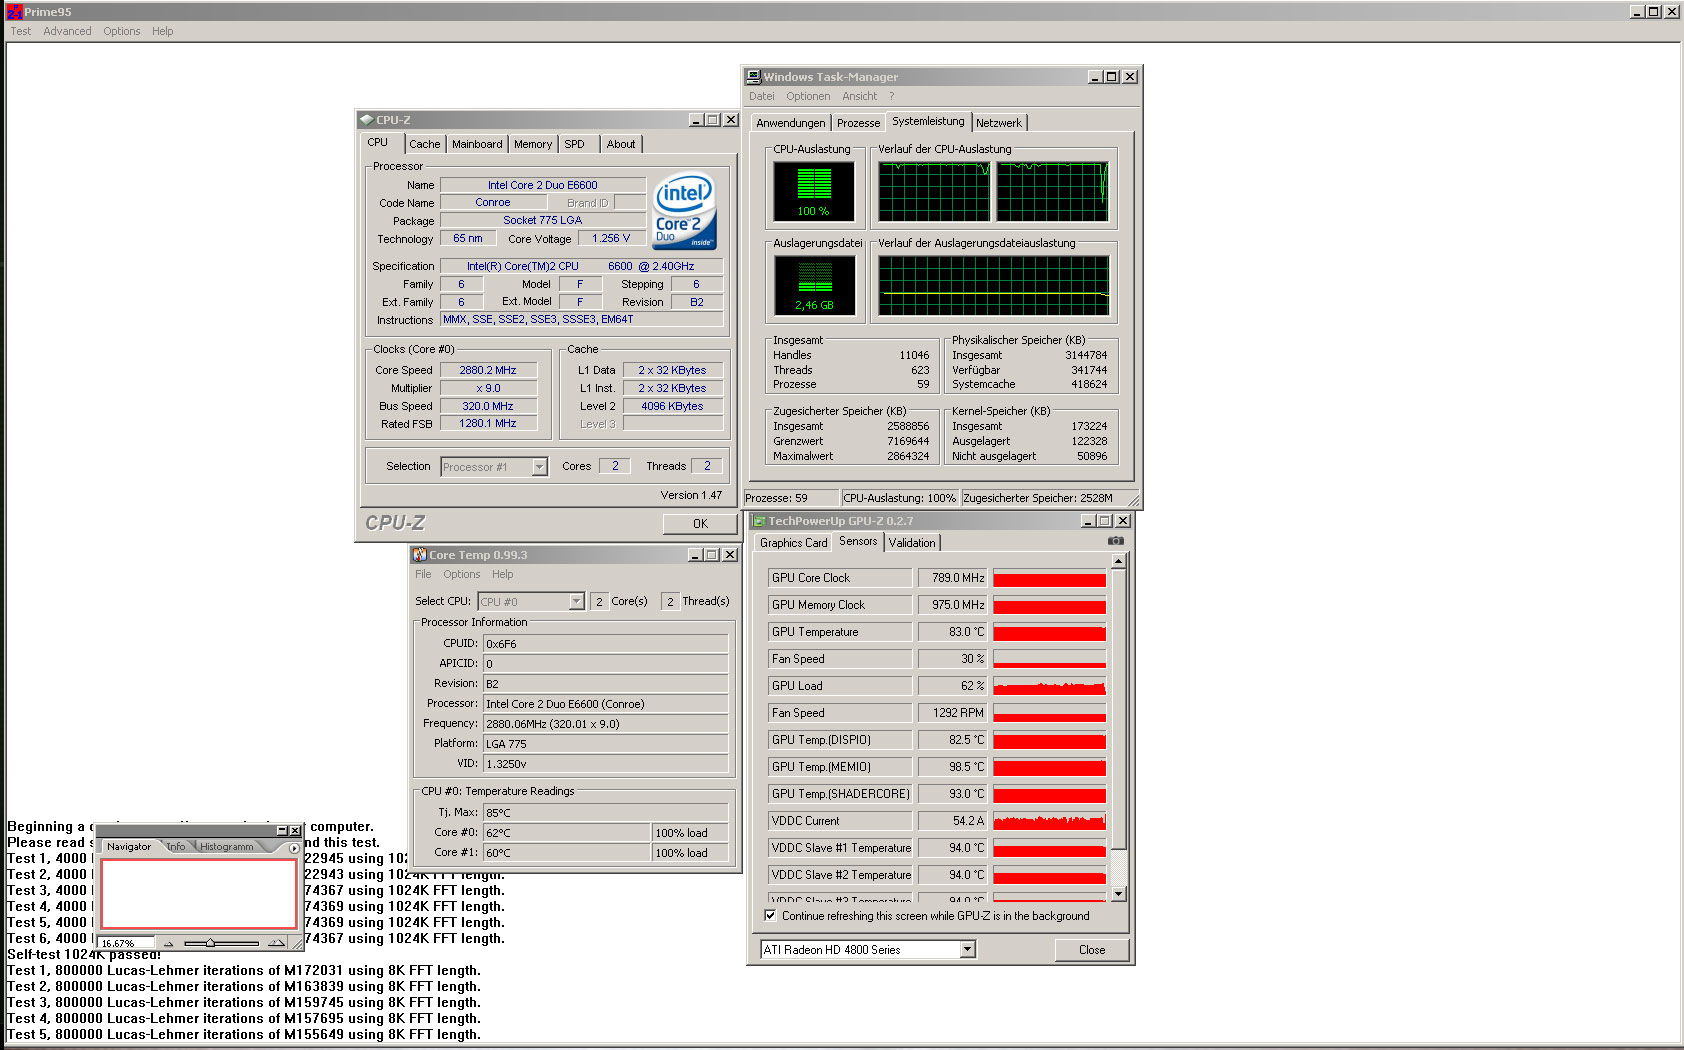Click the Fan Speed 1292 RPM value

click(x=954, y=713)
